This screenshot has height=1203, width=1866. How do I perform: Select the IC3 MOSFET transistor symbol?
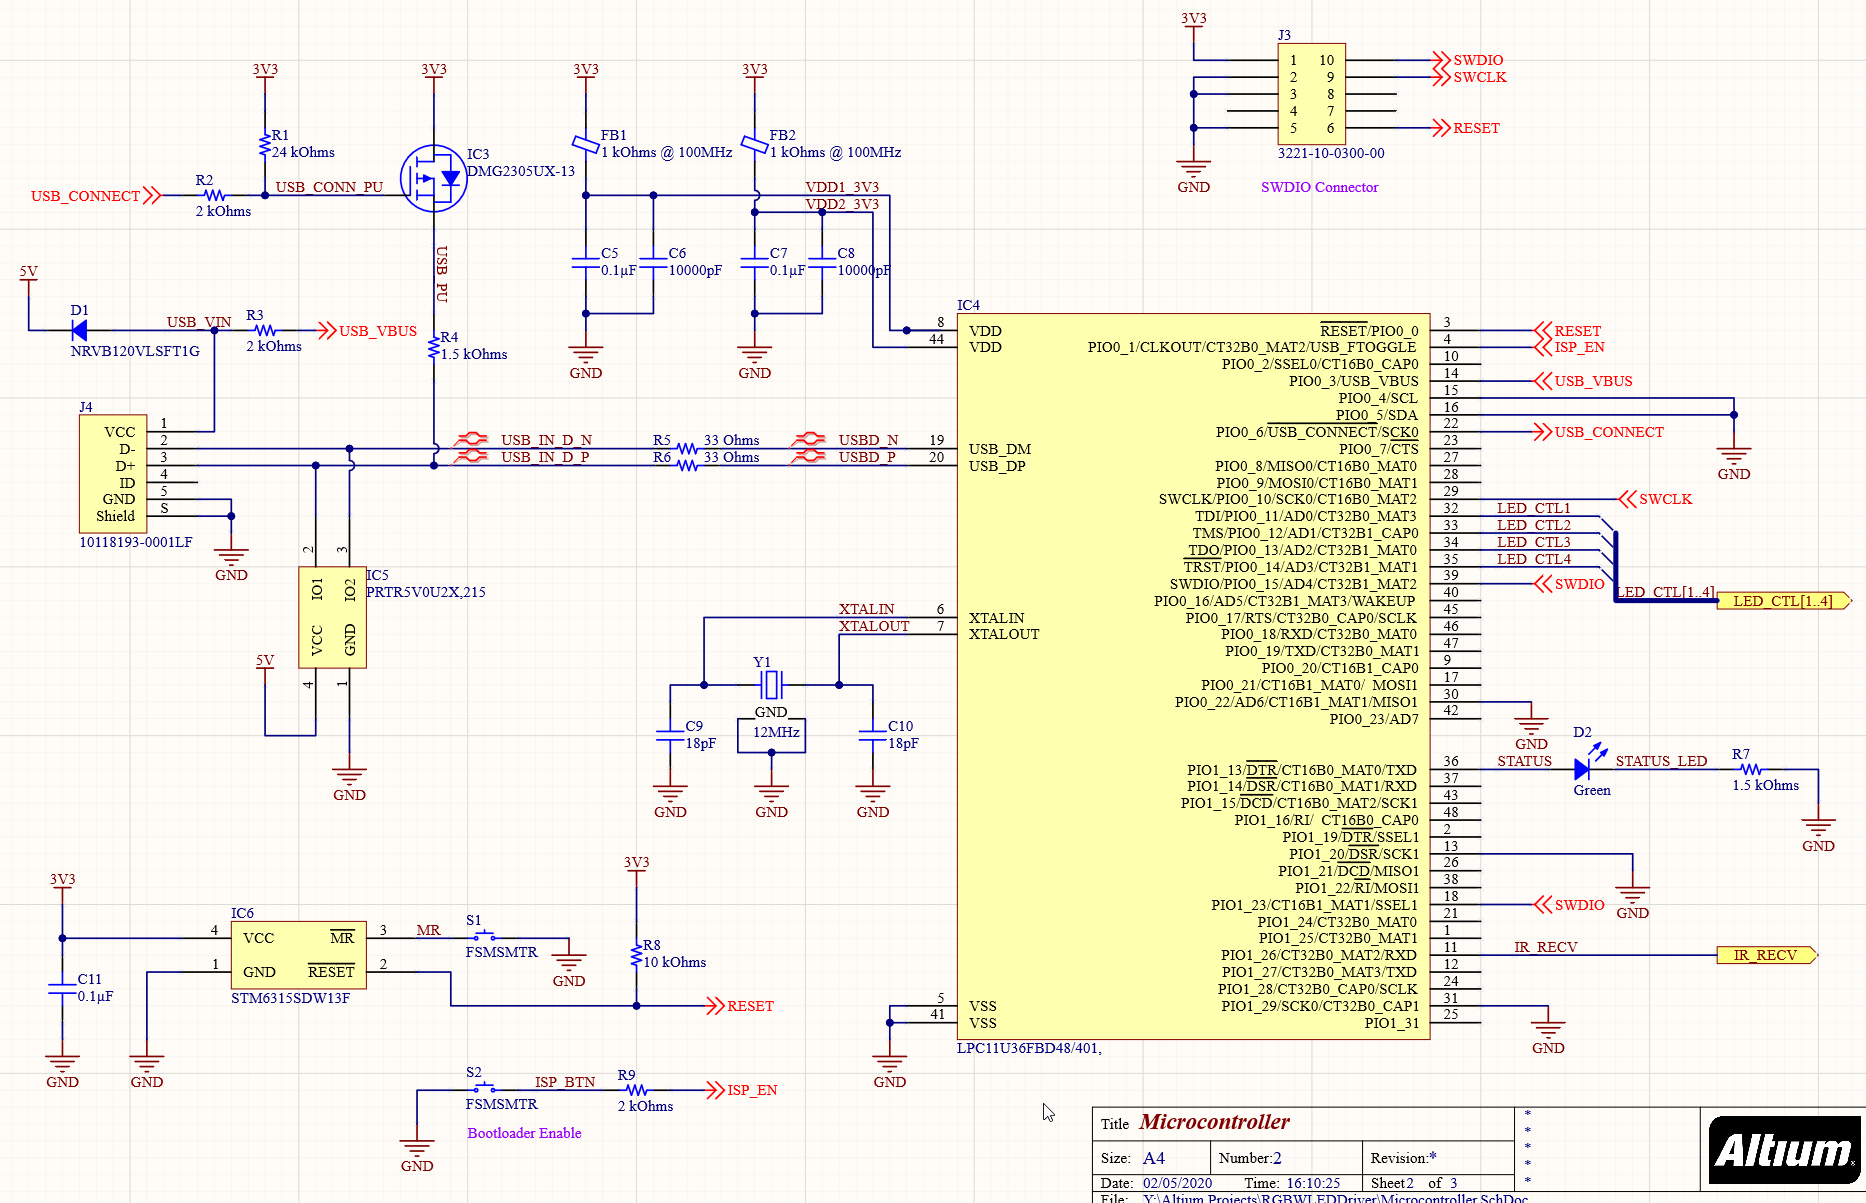[x=434, y=179]
